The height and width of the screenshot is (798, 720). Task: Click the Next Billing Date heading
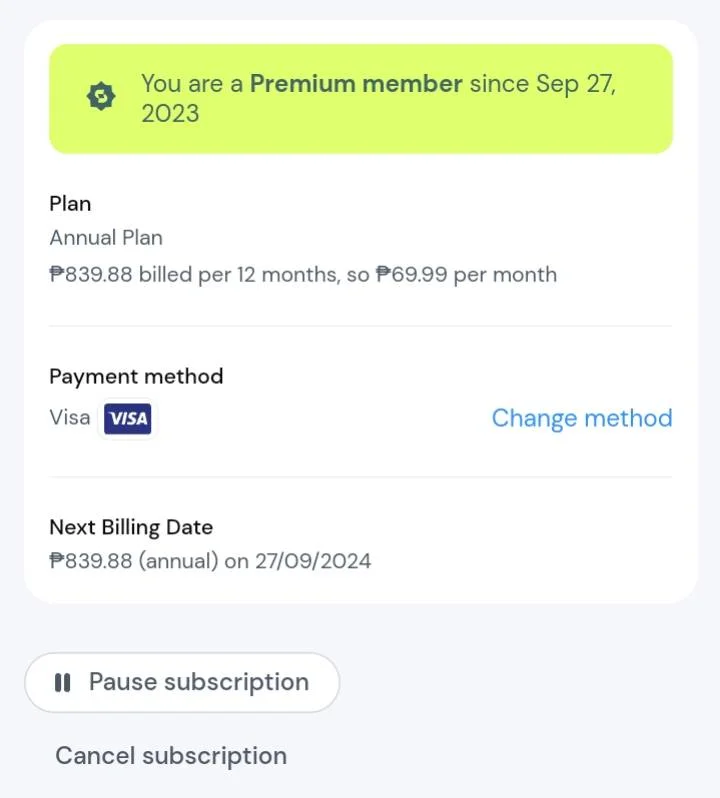(x=131, y=527)
